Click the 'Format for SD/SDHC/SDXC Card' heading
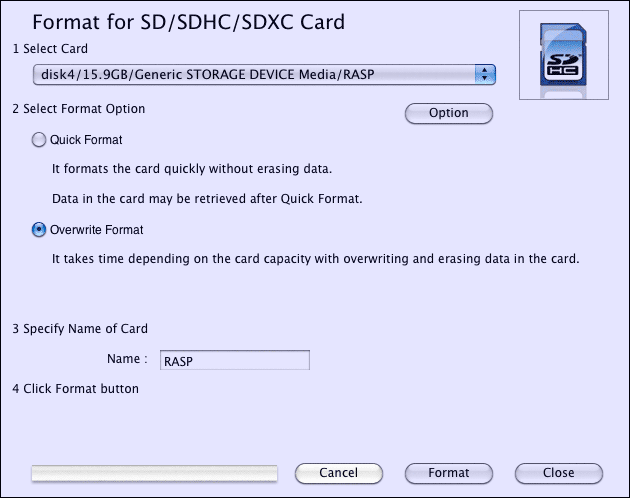 (188, 22)
